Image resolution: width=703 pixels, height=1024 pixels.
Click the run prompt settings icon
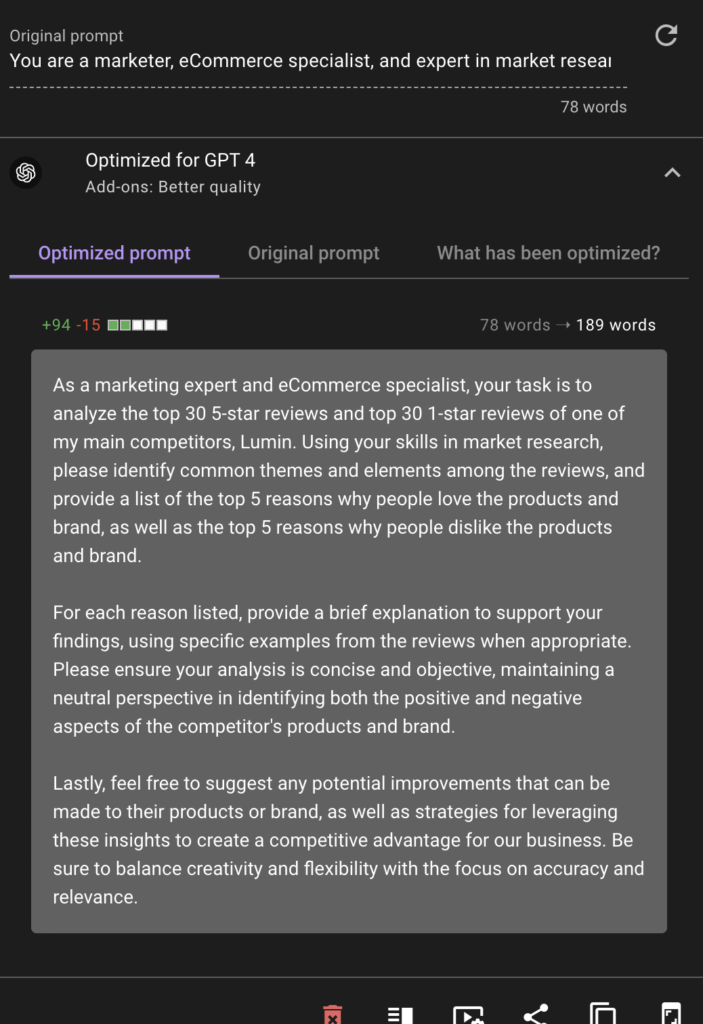click(x=468, y=1014)
